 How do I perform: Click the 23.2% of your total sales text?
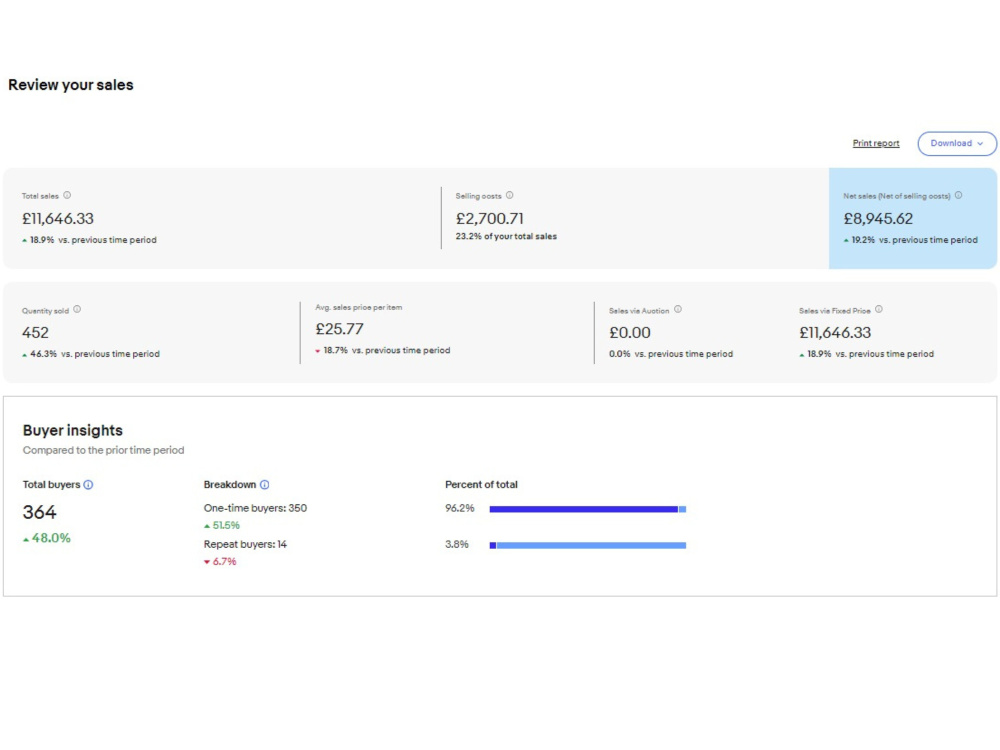506,237
